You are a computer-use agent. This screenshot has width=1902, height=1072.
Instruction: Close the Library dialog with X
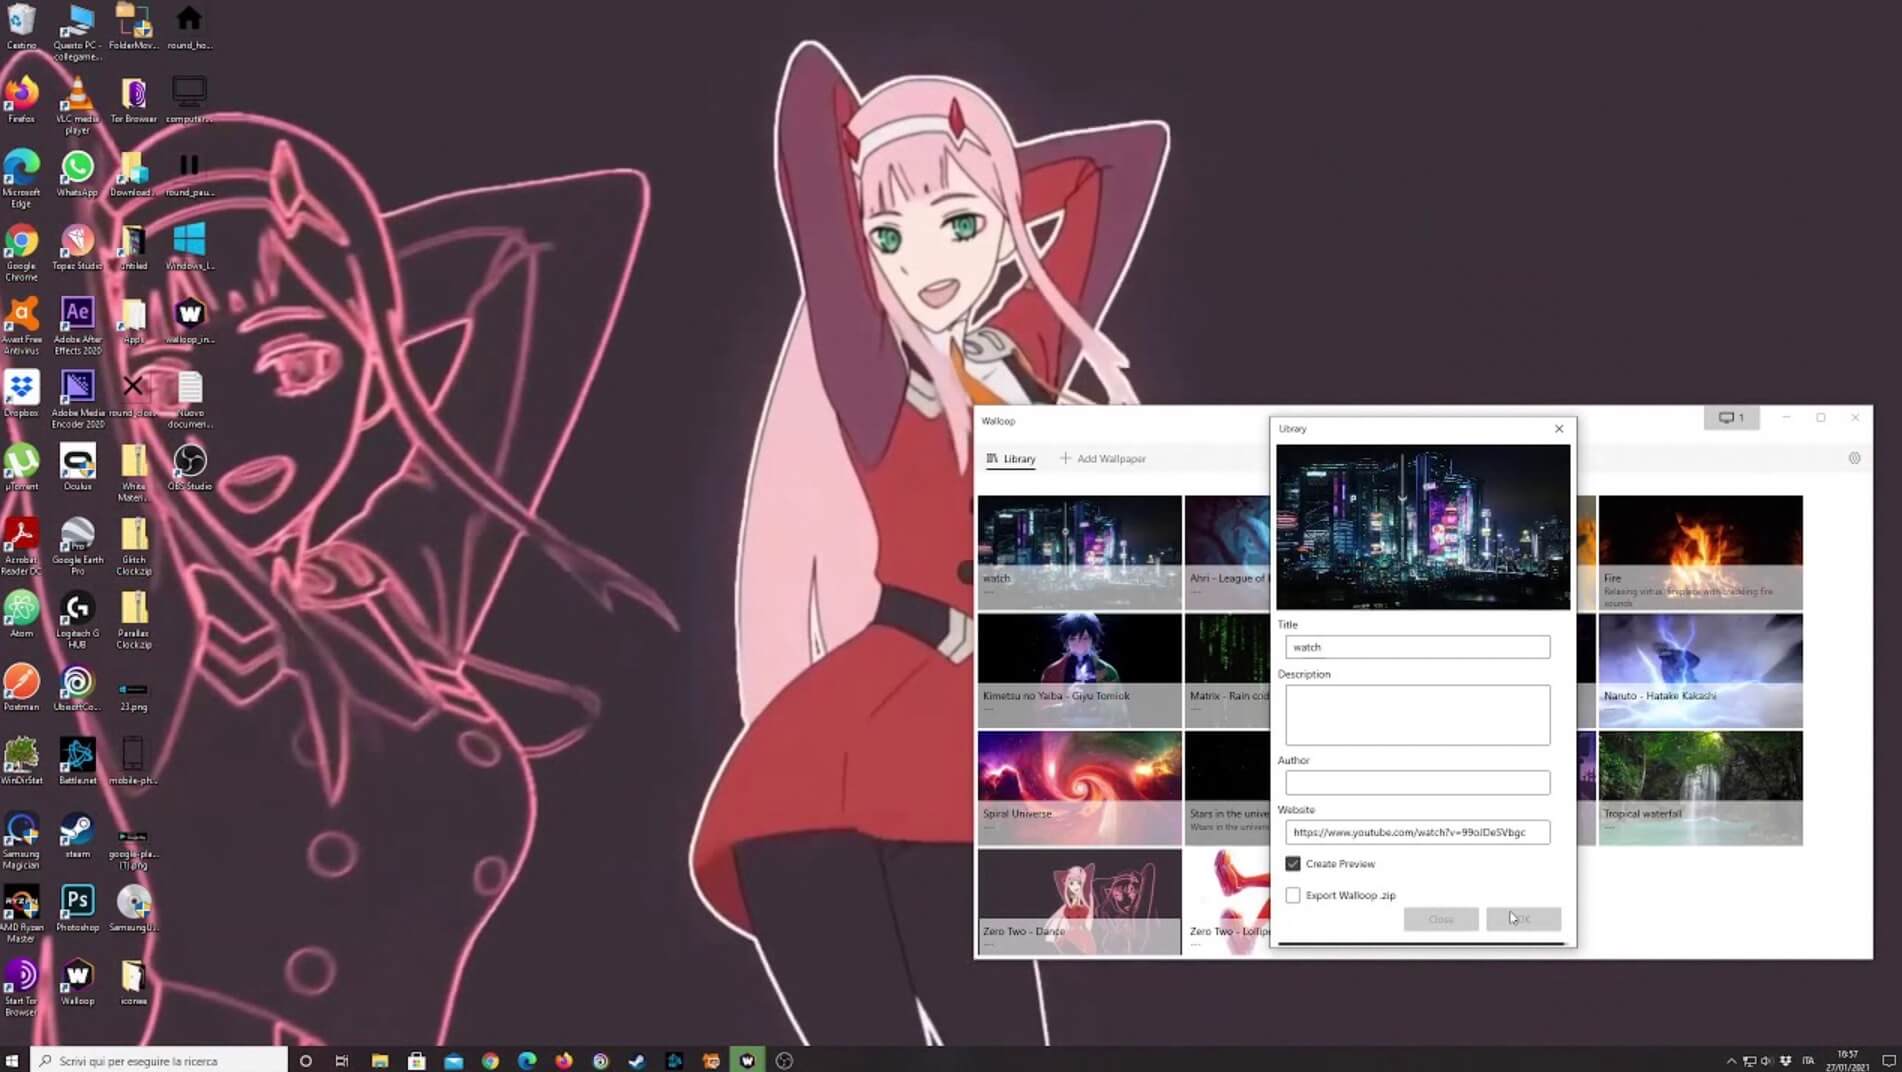(1558, 429)
